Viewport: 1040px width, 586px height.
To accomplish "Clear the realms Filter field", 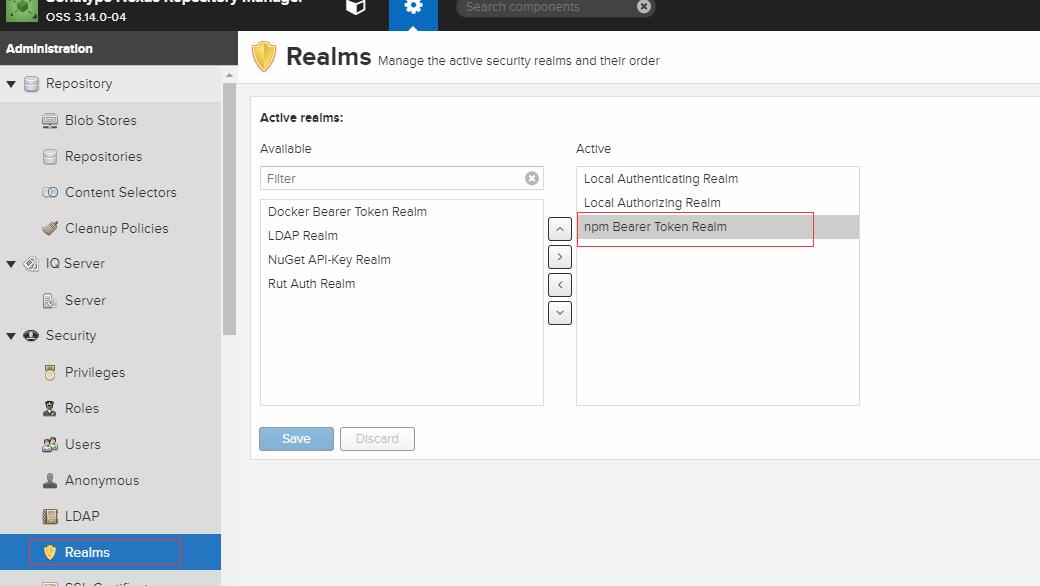I will 531,178.
